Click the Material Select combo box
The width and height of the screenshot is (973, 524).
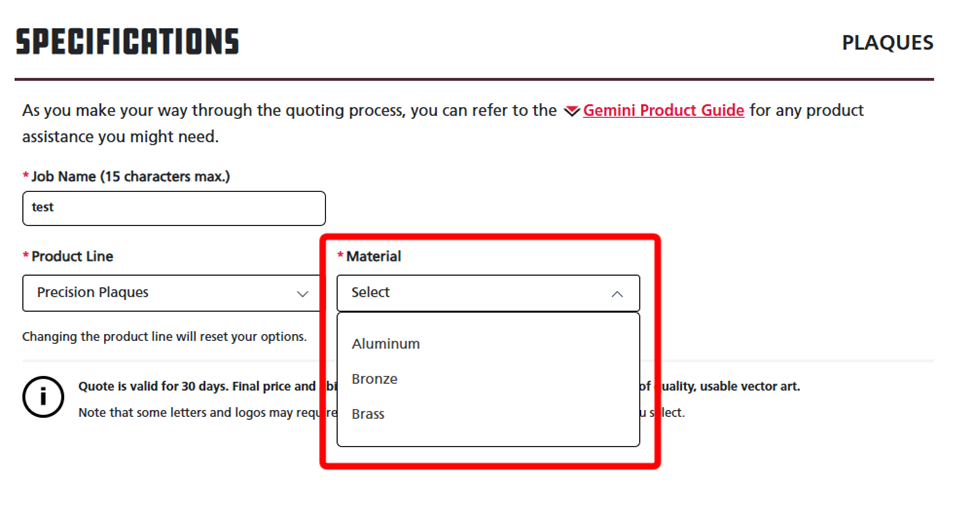[475, 293]
